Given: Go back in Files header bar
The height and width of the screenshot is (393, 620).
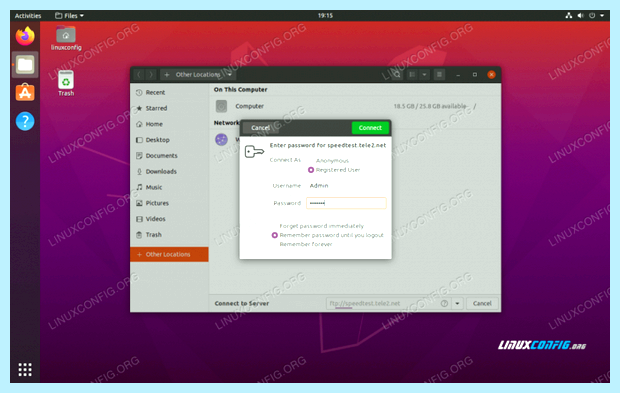Looking at the screenshot, I should tap(138, 74).
